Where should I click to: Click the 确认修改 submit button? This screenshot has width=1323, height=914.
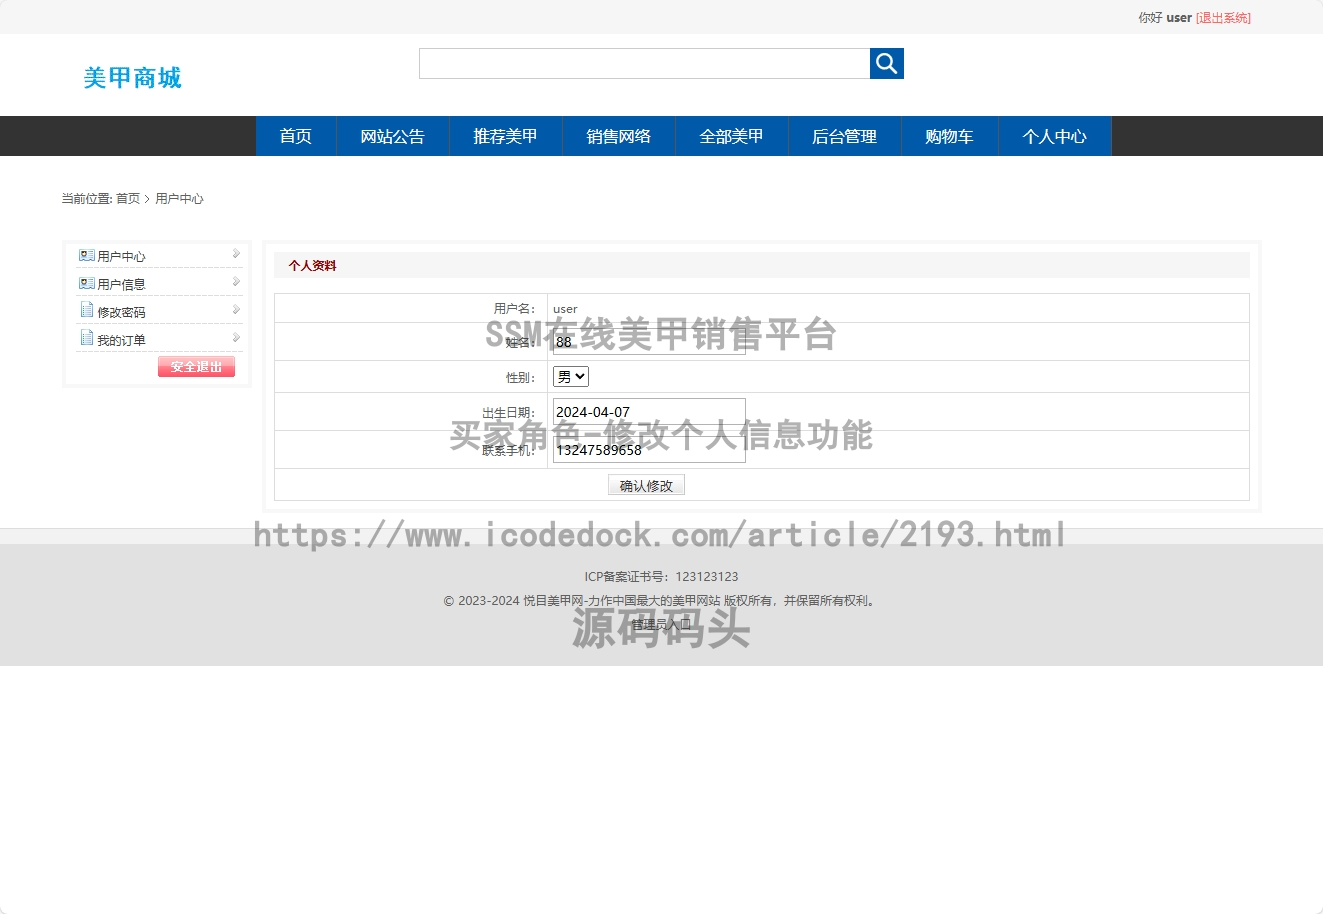click(646, 485)
